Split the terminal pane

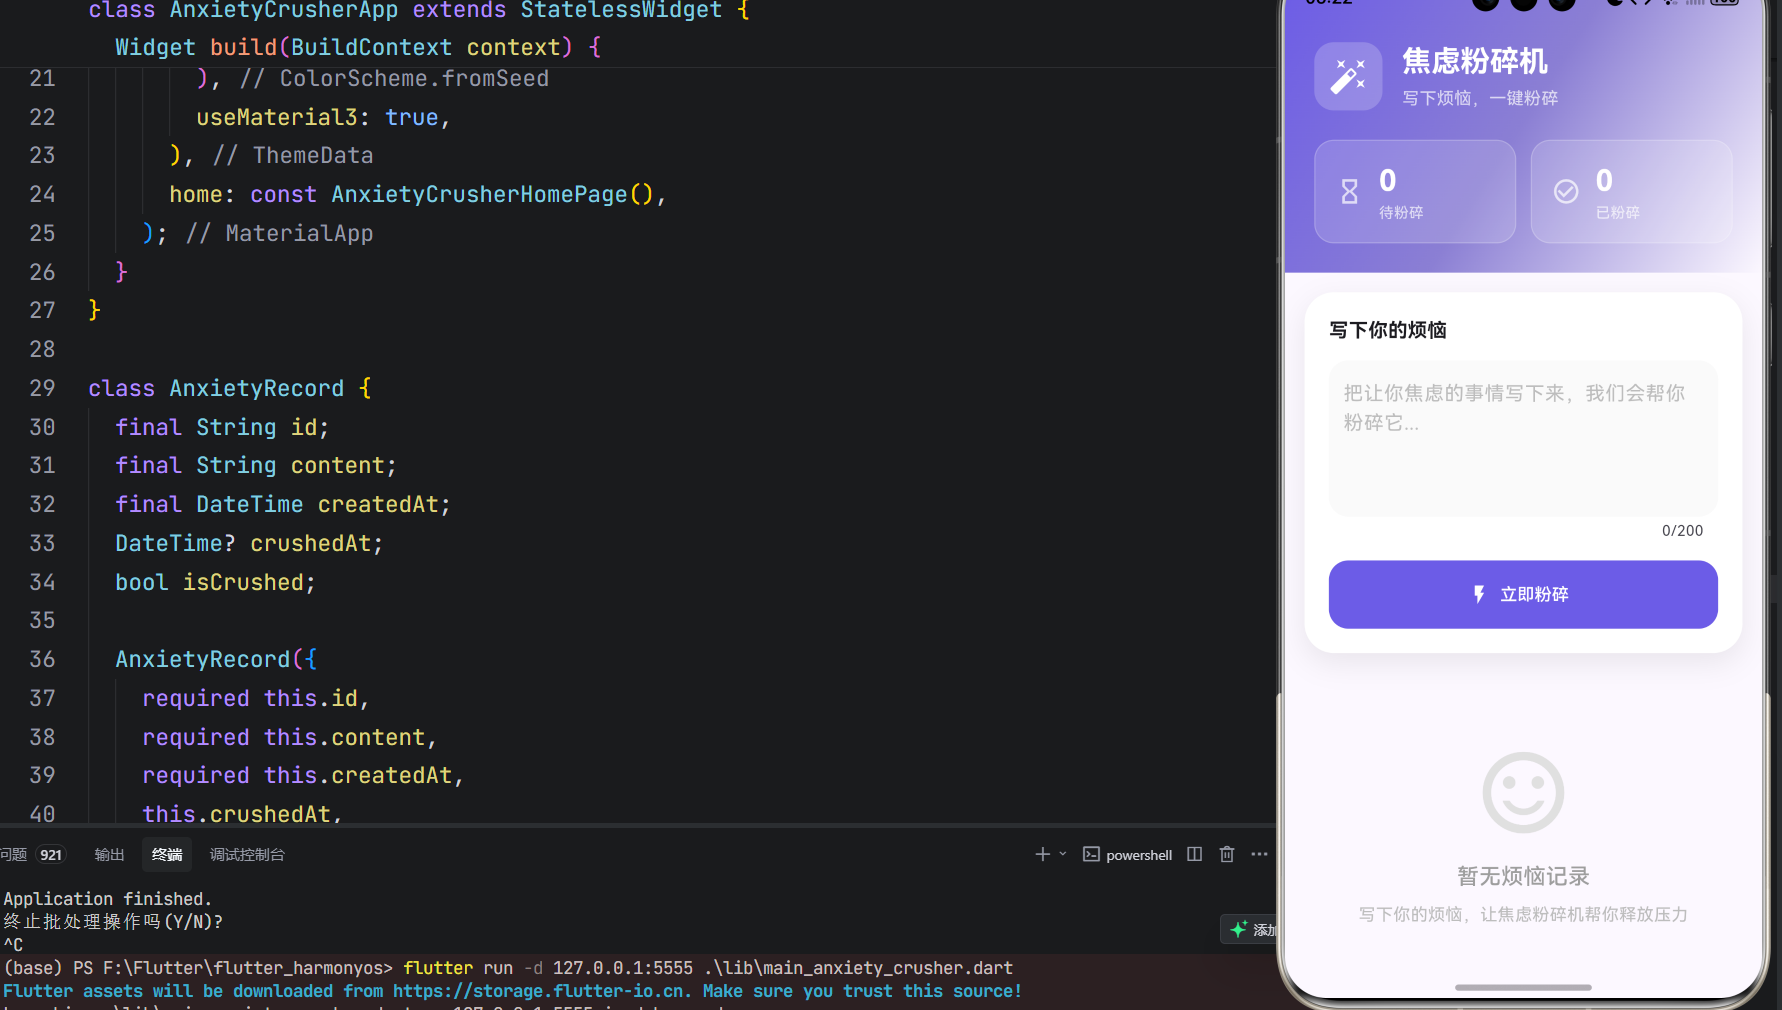1194,854
